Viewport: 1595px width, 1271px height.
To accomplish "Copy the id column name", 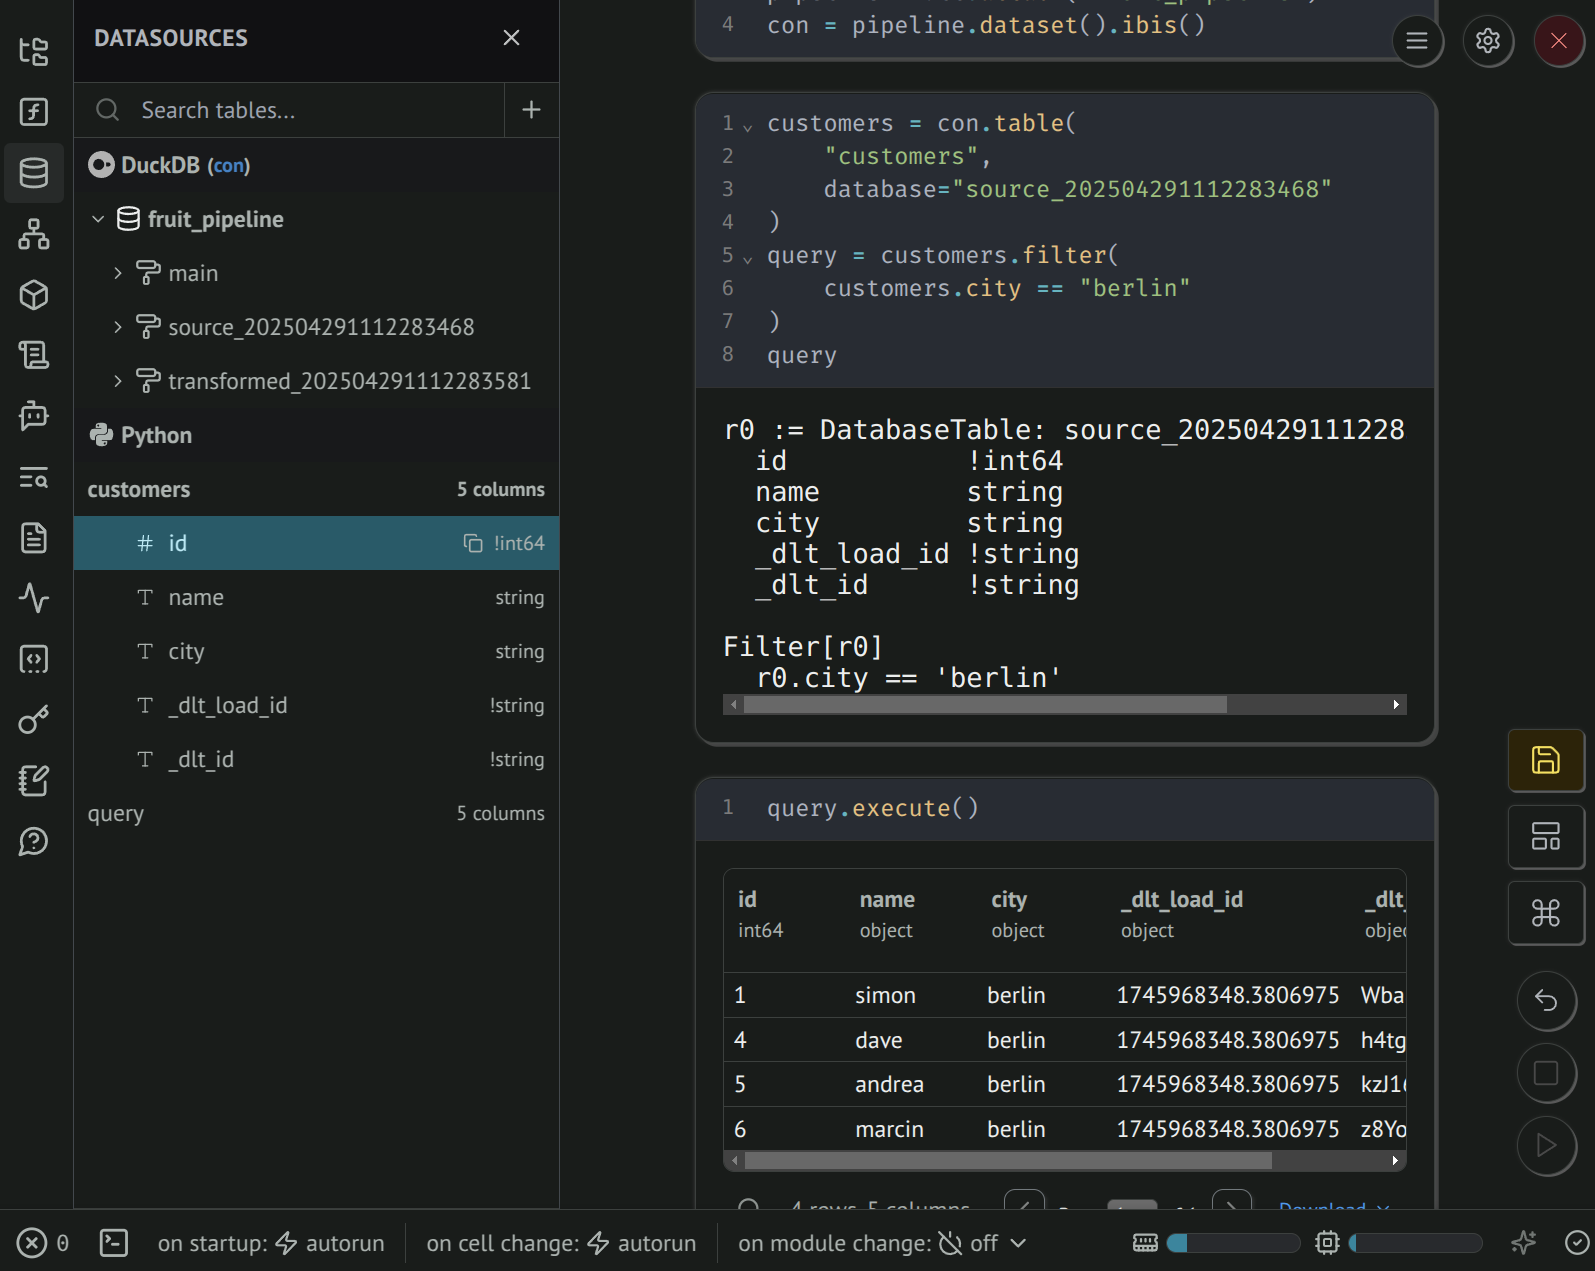I will pos(473,543).
